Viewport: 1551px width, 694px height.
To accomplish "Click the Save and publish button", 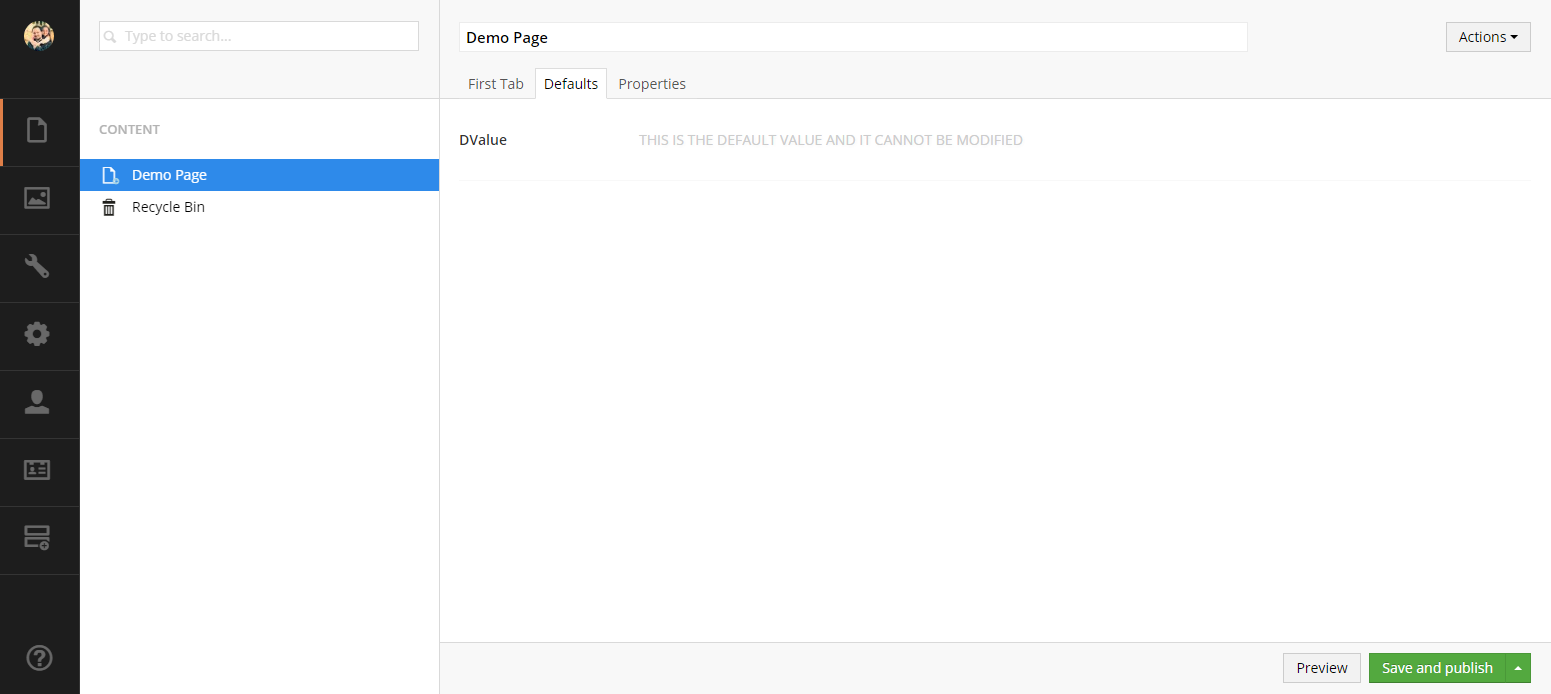I will [x=1436, y=668].
